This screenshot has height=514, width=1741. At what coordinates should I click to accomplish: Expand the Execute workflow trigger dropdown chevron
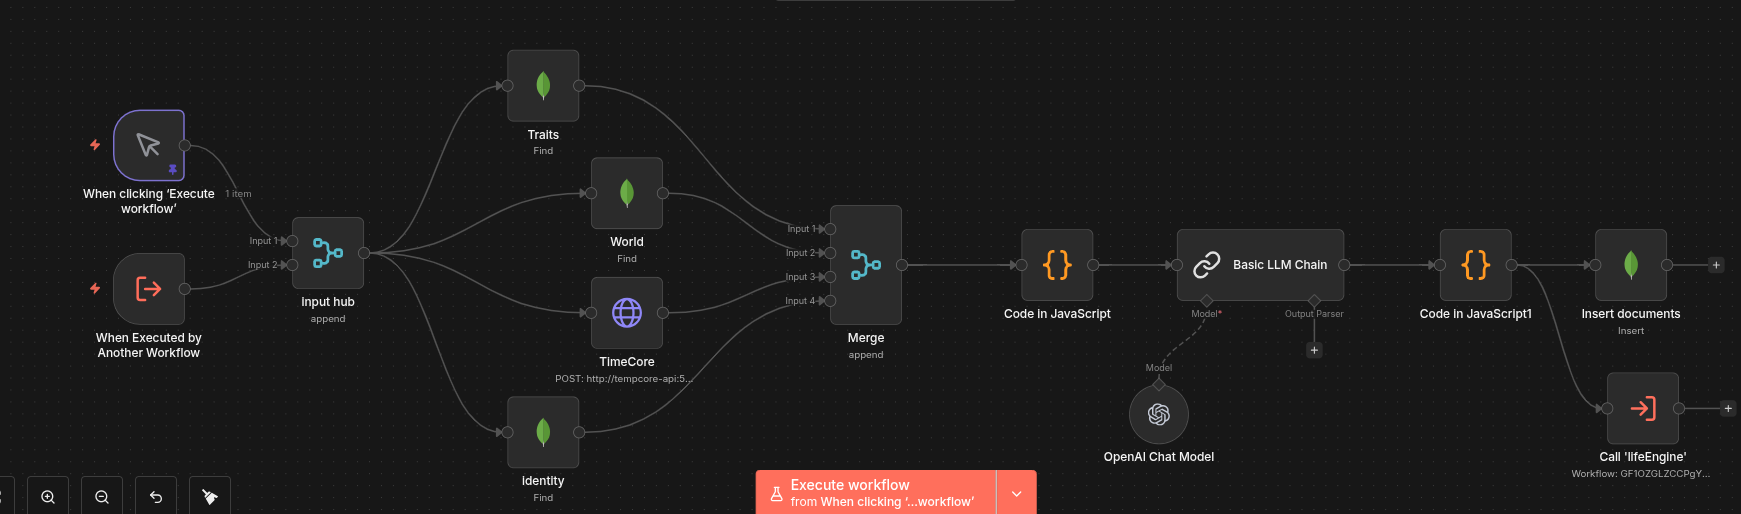(x=1017, y=493)
